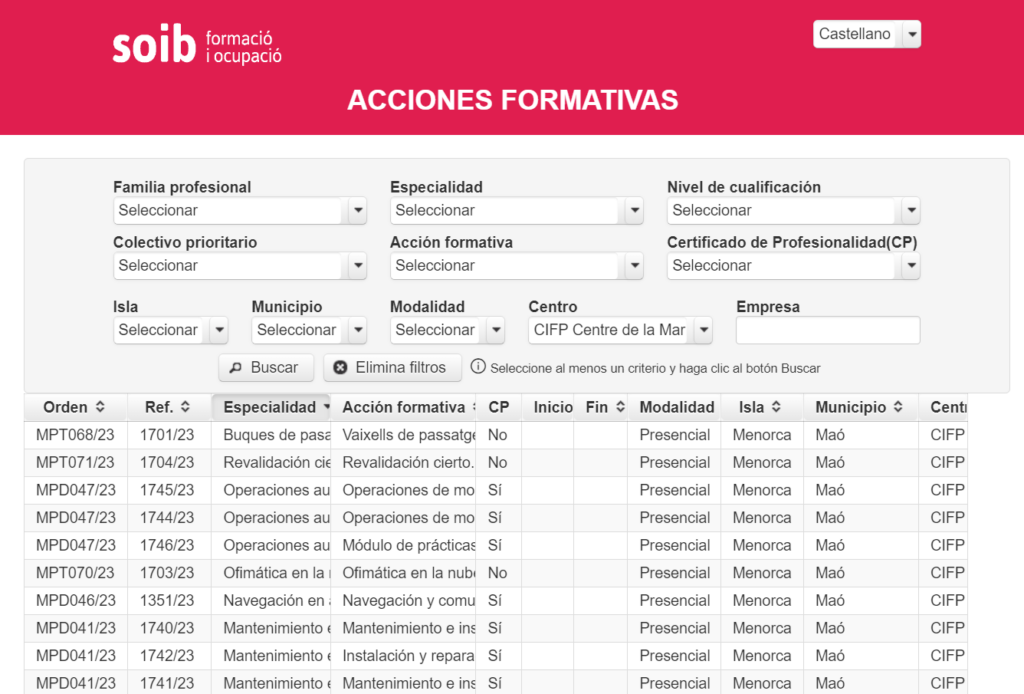Click the Elimina filtros button
This screenshot has width=1024, height=694.
tap(392, 367)
